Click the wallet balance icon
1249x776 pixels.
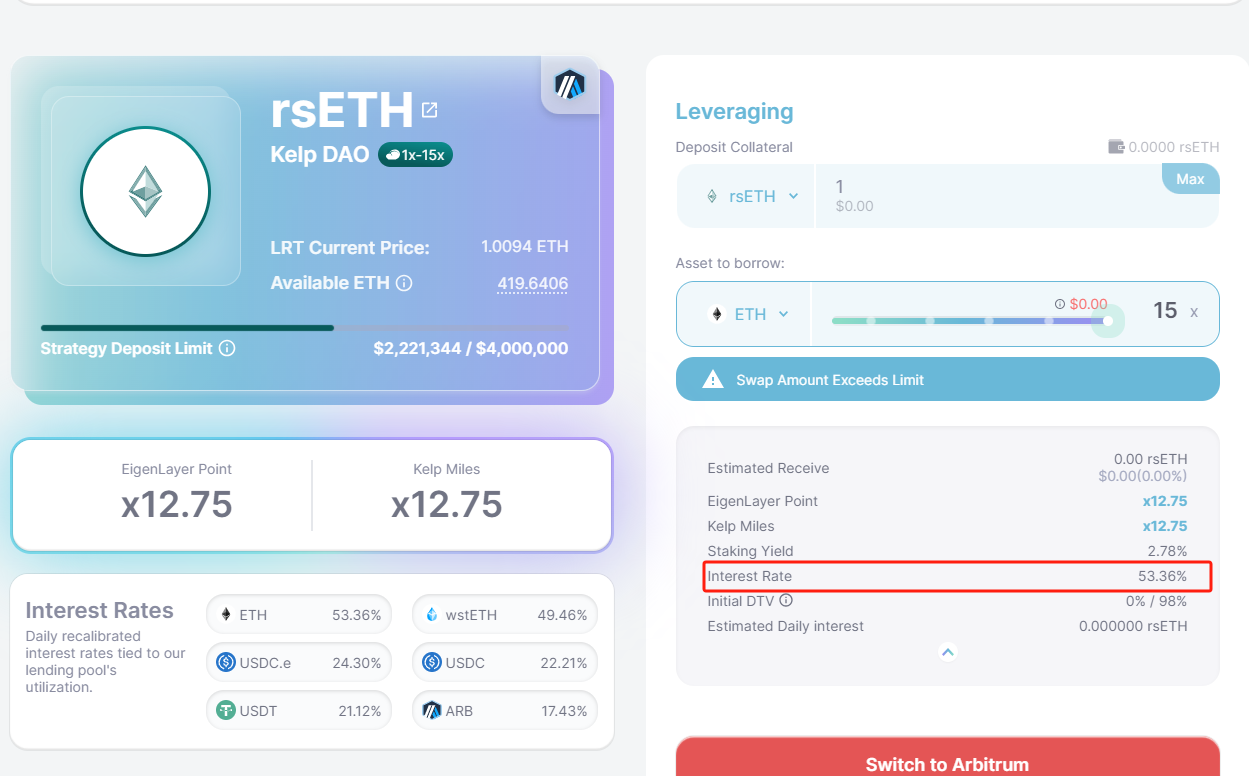click(x=1116, y=147)
